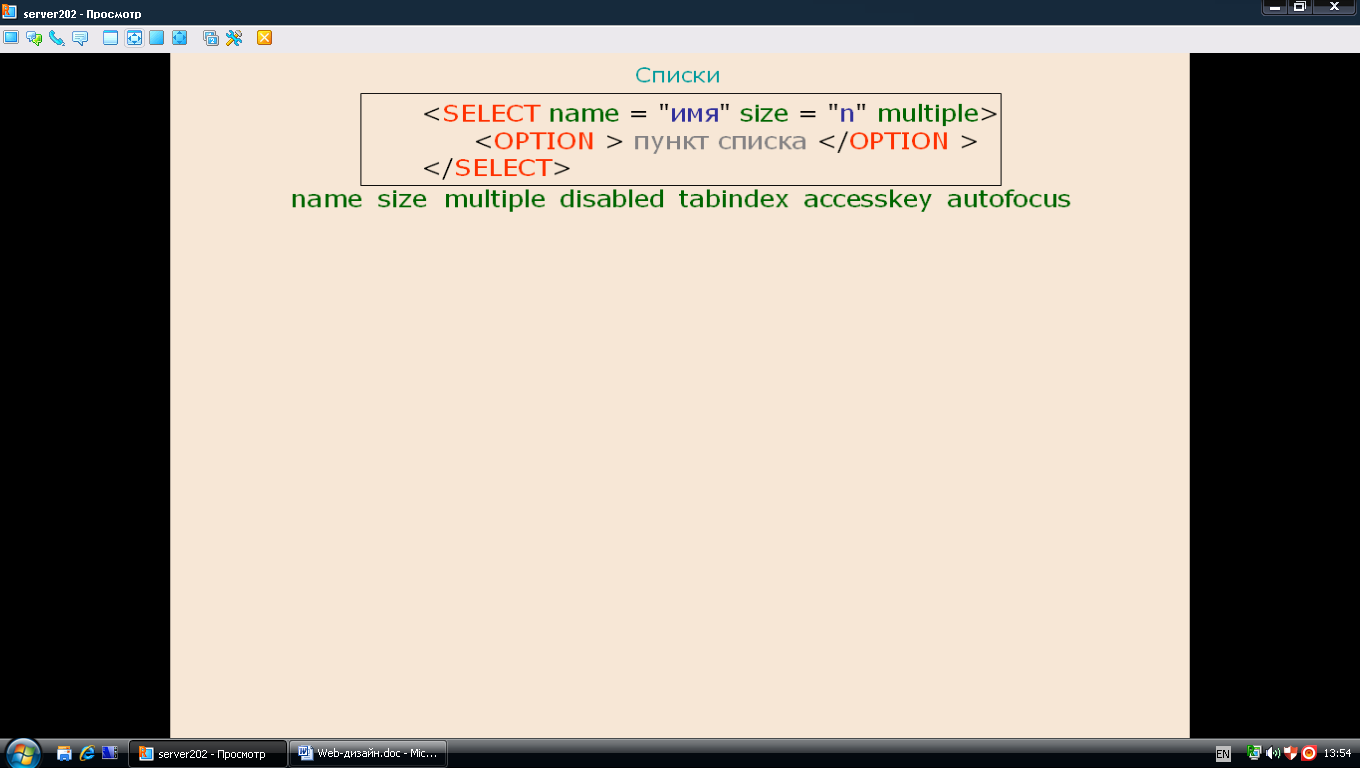Click the 13:54 system clock

1337,753
